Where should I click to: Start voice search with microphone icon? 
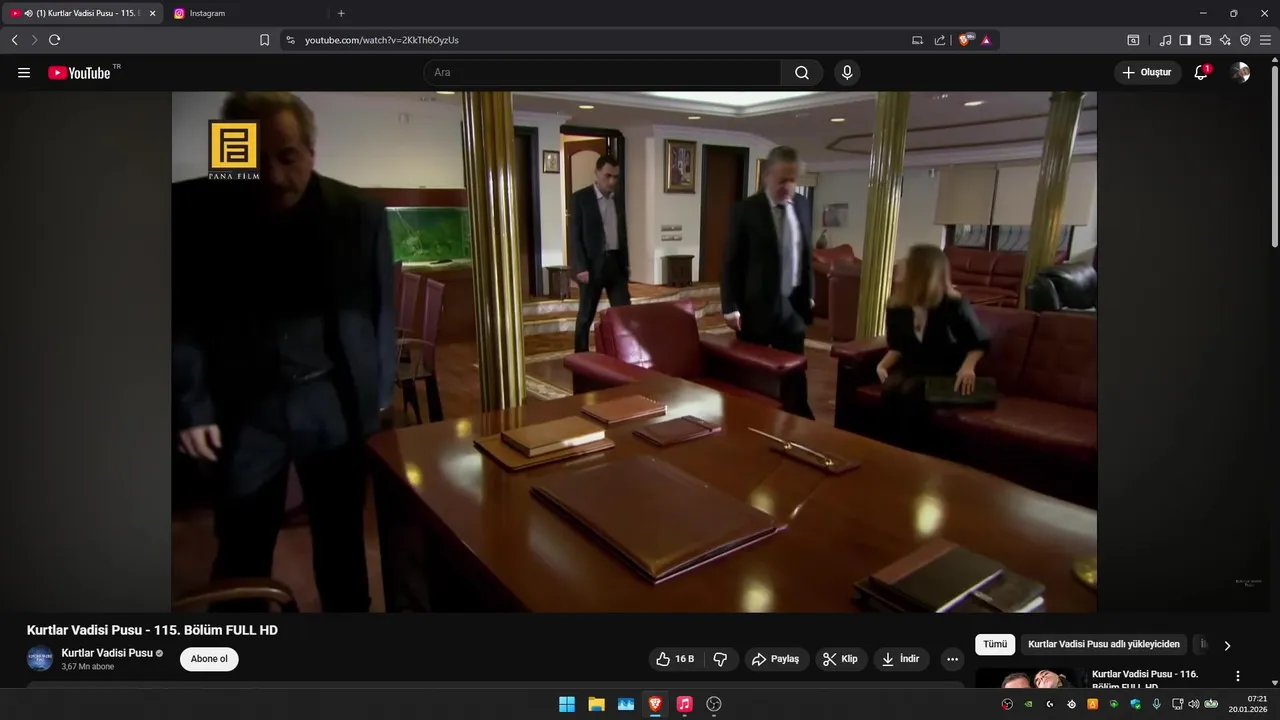click(847, 73)
